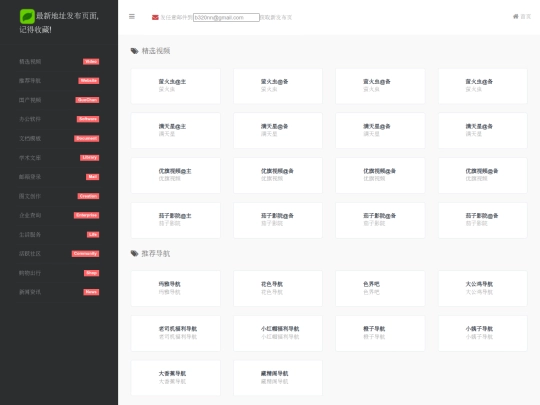Screen dimensions: 540x405
Task: Open the 老司机福利导航 card
Action: tap(176, 333)
